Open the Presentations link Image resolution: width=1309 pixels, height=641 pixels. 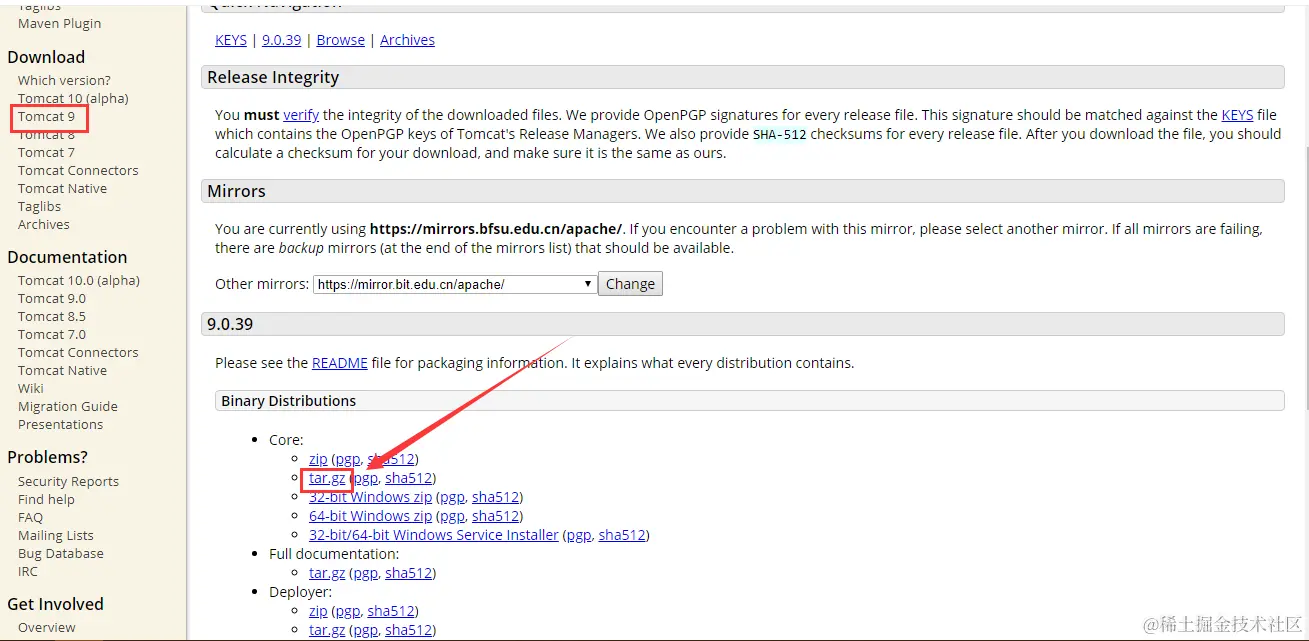point(60,424)
